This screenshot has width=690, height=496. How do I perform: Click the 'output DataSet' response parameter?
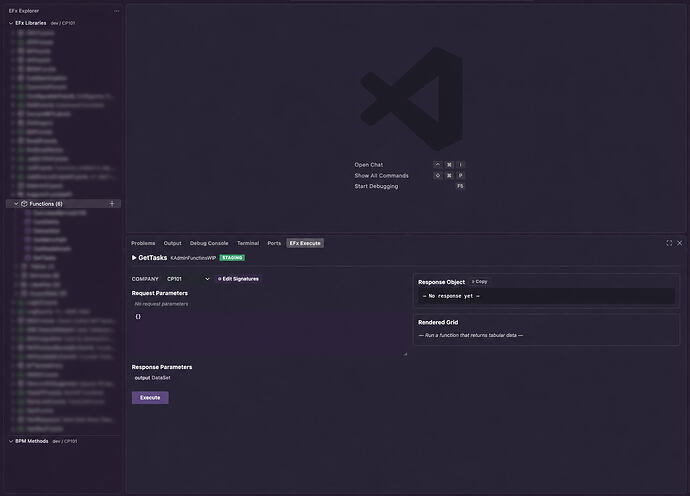point(152,378)
